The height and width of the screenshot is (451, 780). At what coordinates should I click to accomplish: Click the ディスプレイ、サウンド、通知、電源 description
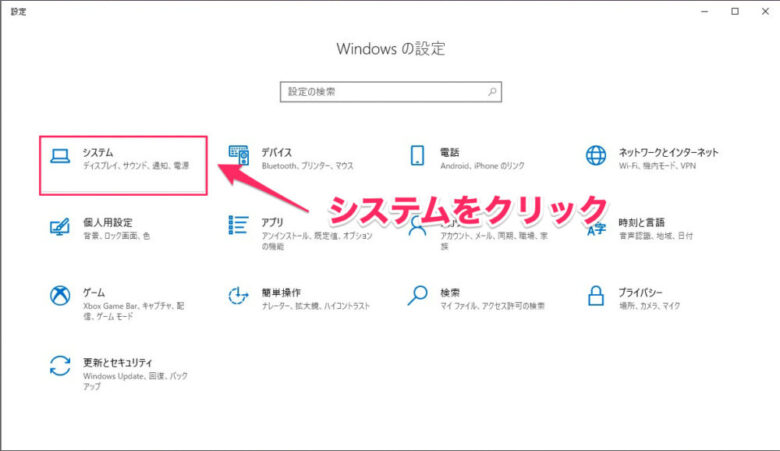(x=136, y=166)
